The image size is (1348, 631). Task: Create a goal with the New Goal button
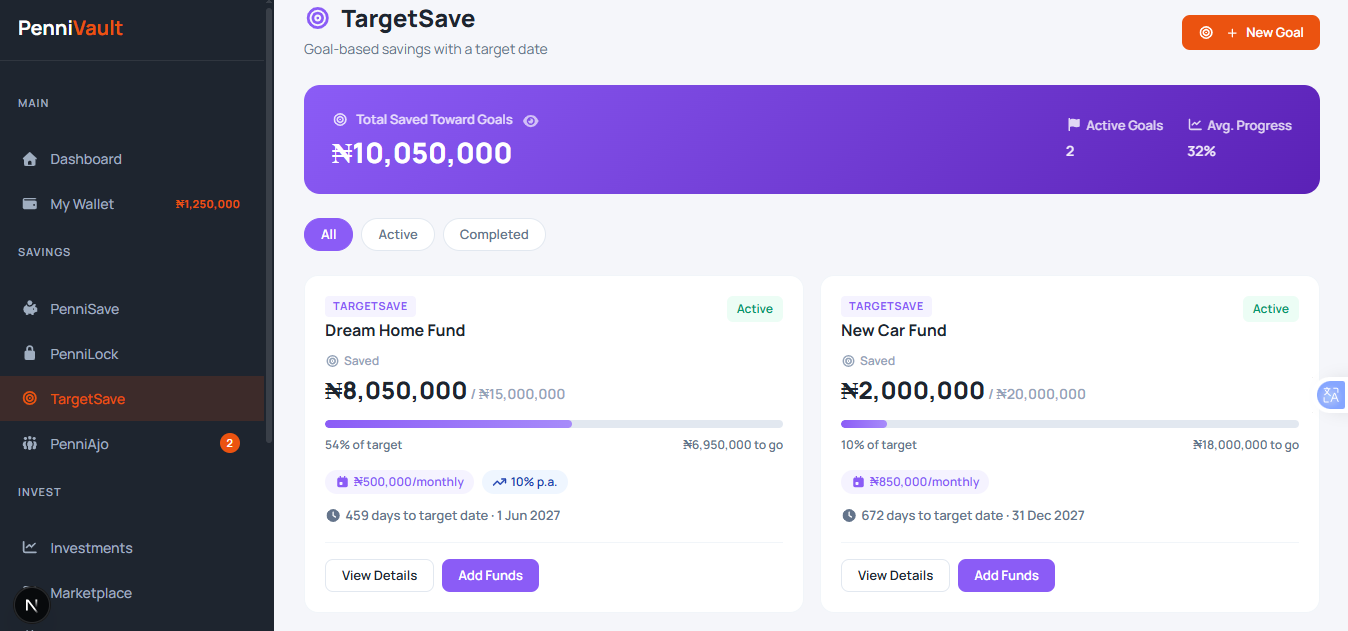(1250, 32)
